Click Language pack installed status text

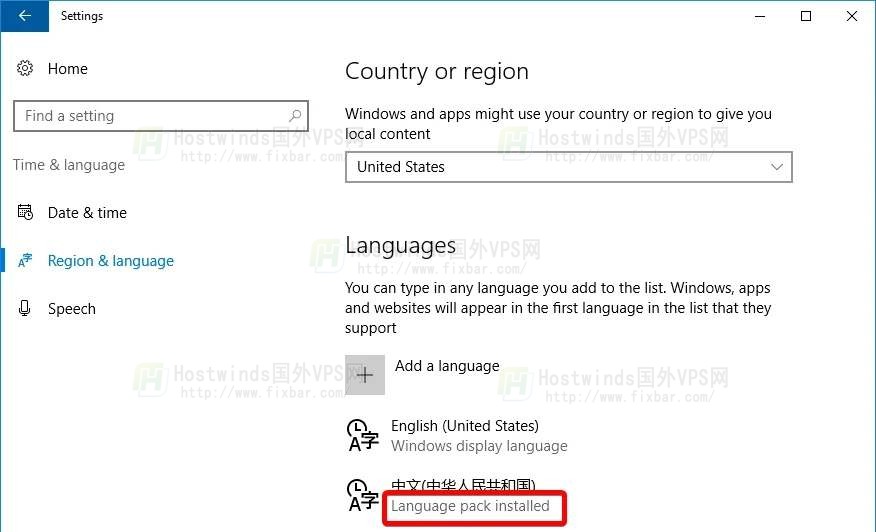(470, 506)
